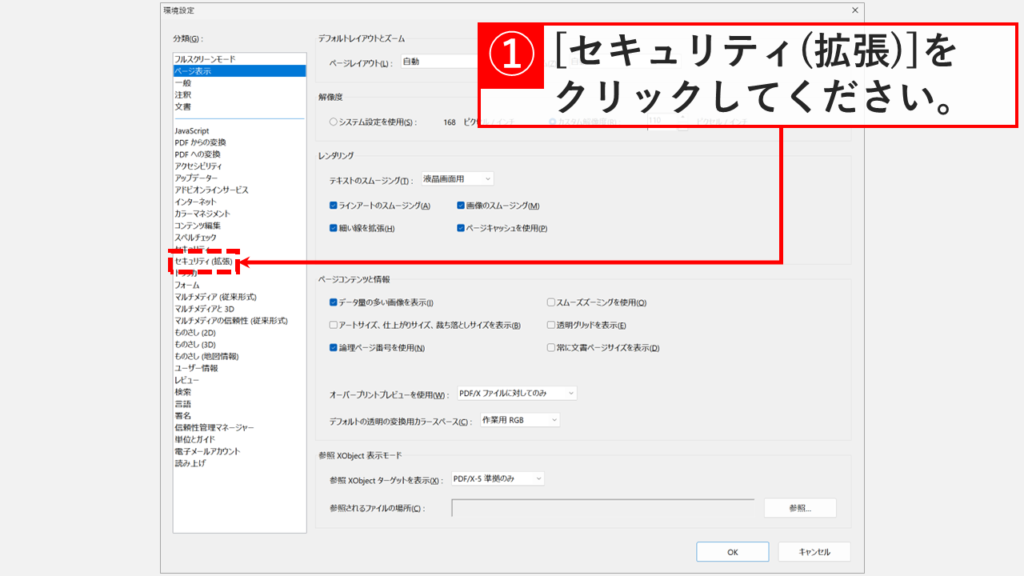Select マルチメディアと 3D category
The image size is (1024, 576).
(x=204, y=308)
